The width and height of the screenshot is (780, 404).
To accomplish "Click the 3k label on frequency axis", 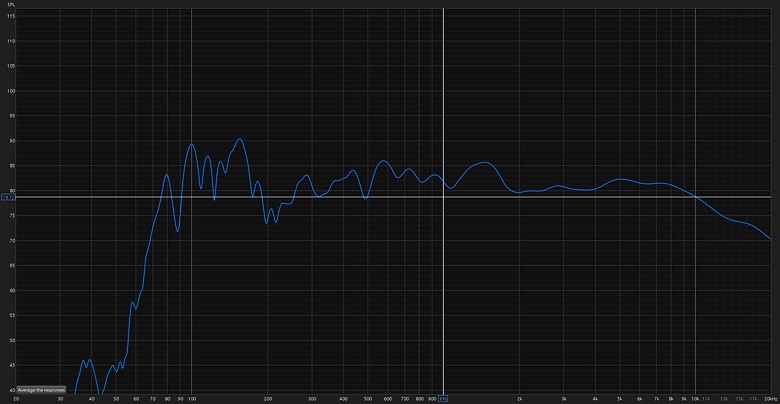I will [x=564, y=399].
